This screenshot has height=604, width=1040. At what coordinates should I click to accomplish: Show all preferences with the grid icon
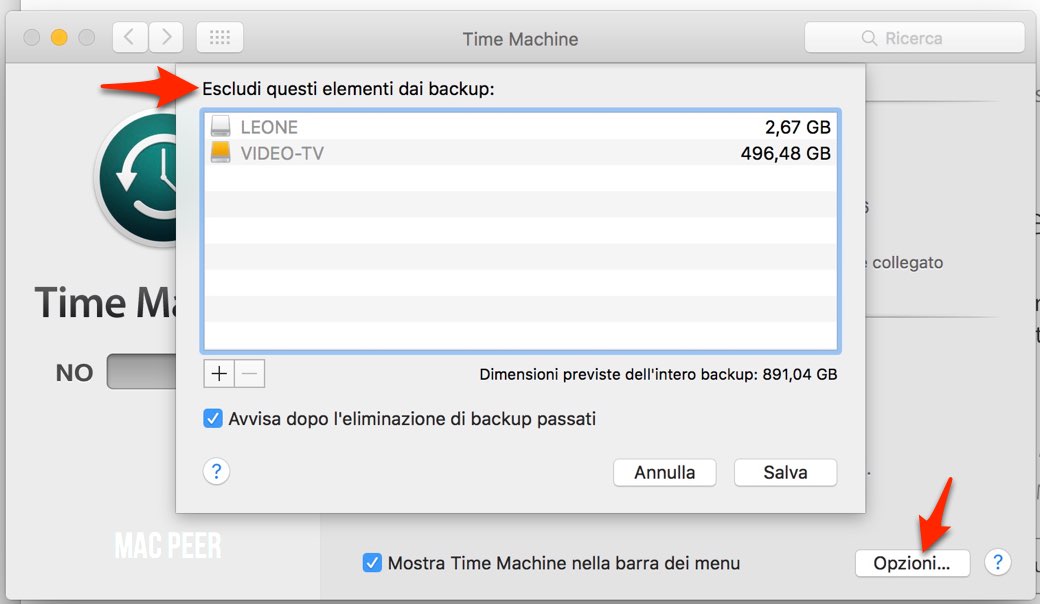coord(220,37)
